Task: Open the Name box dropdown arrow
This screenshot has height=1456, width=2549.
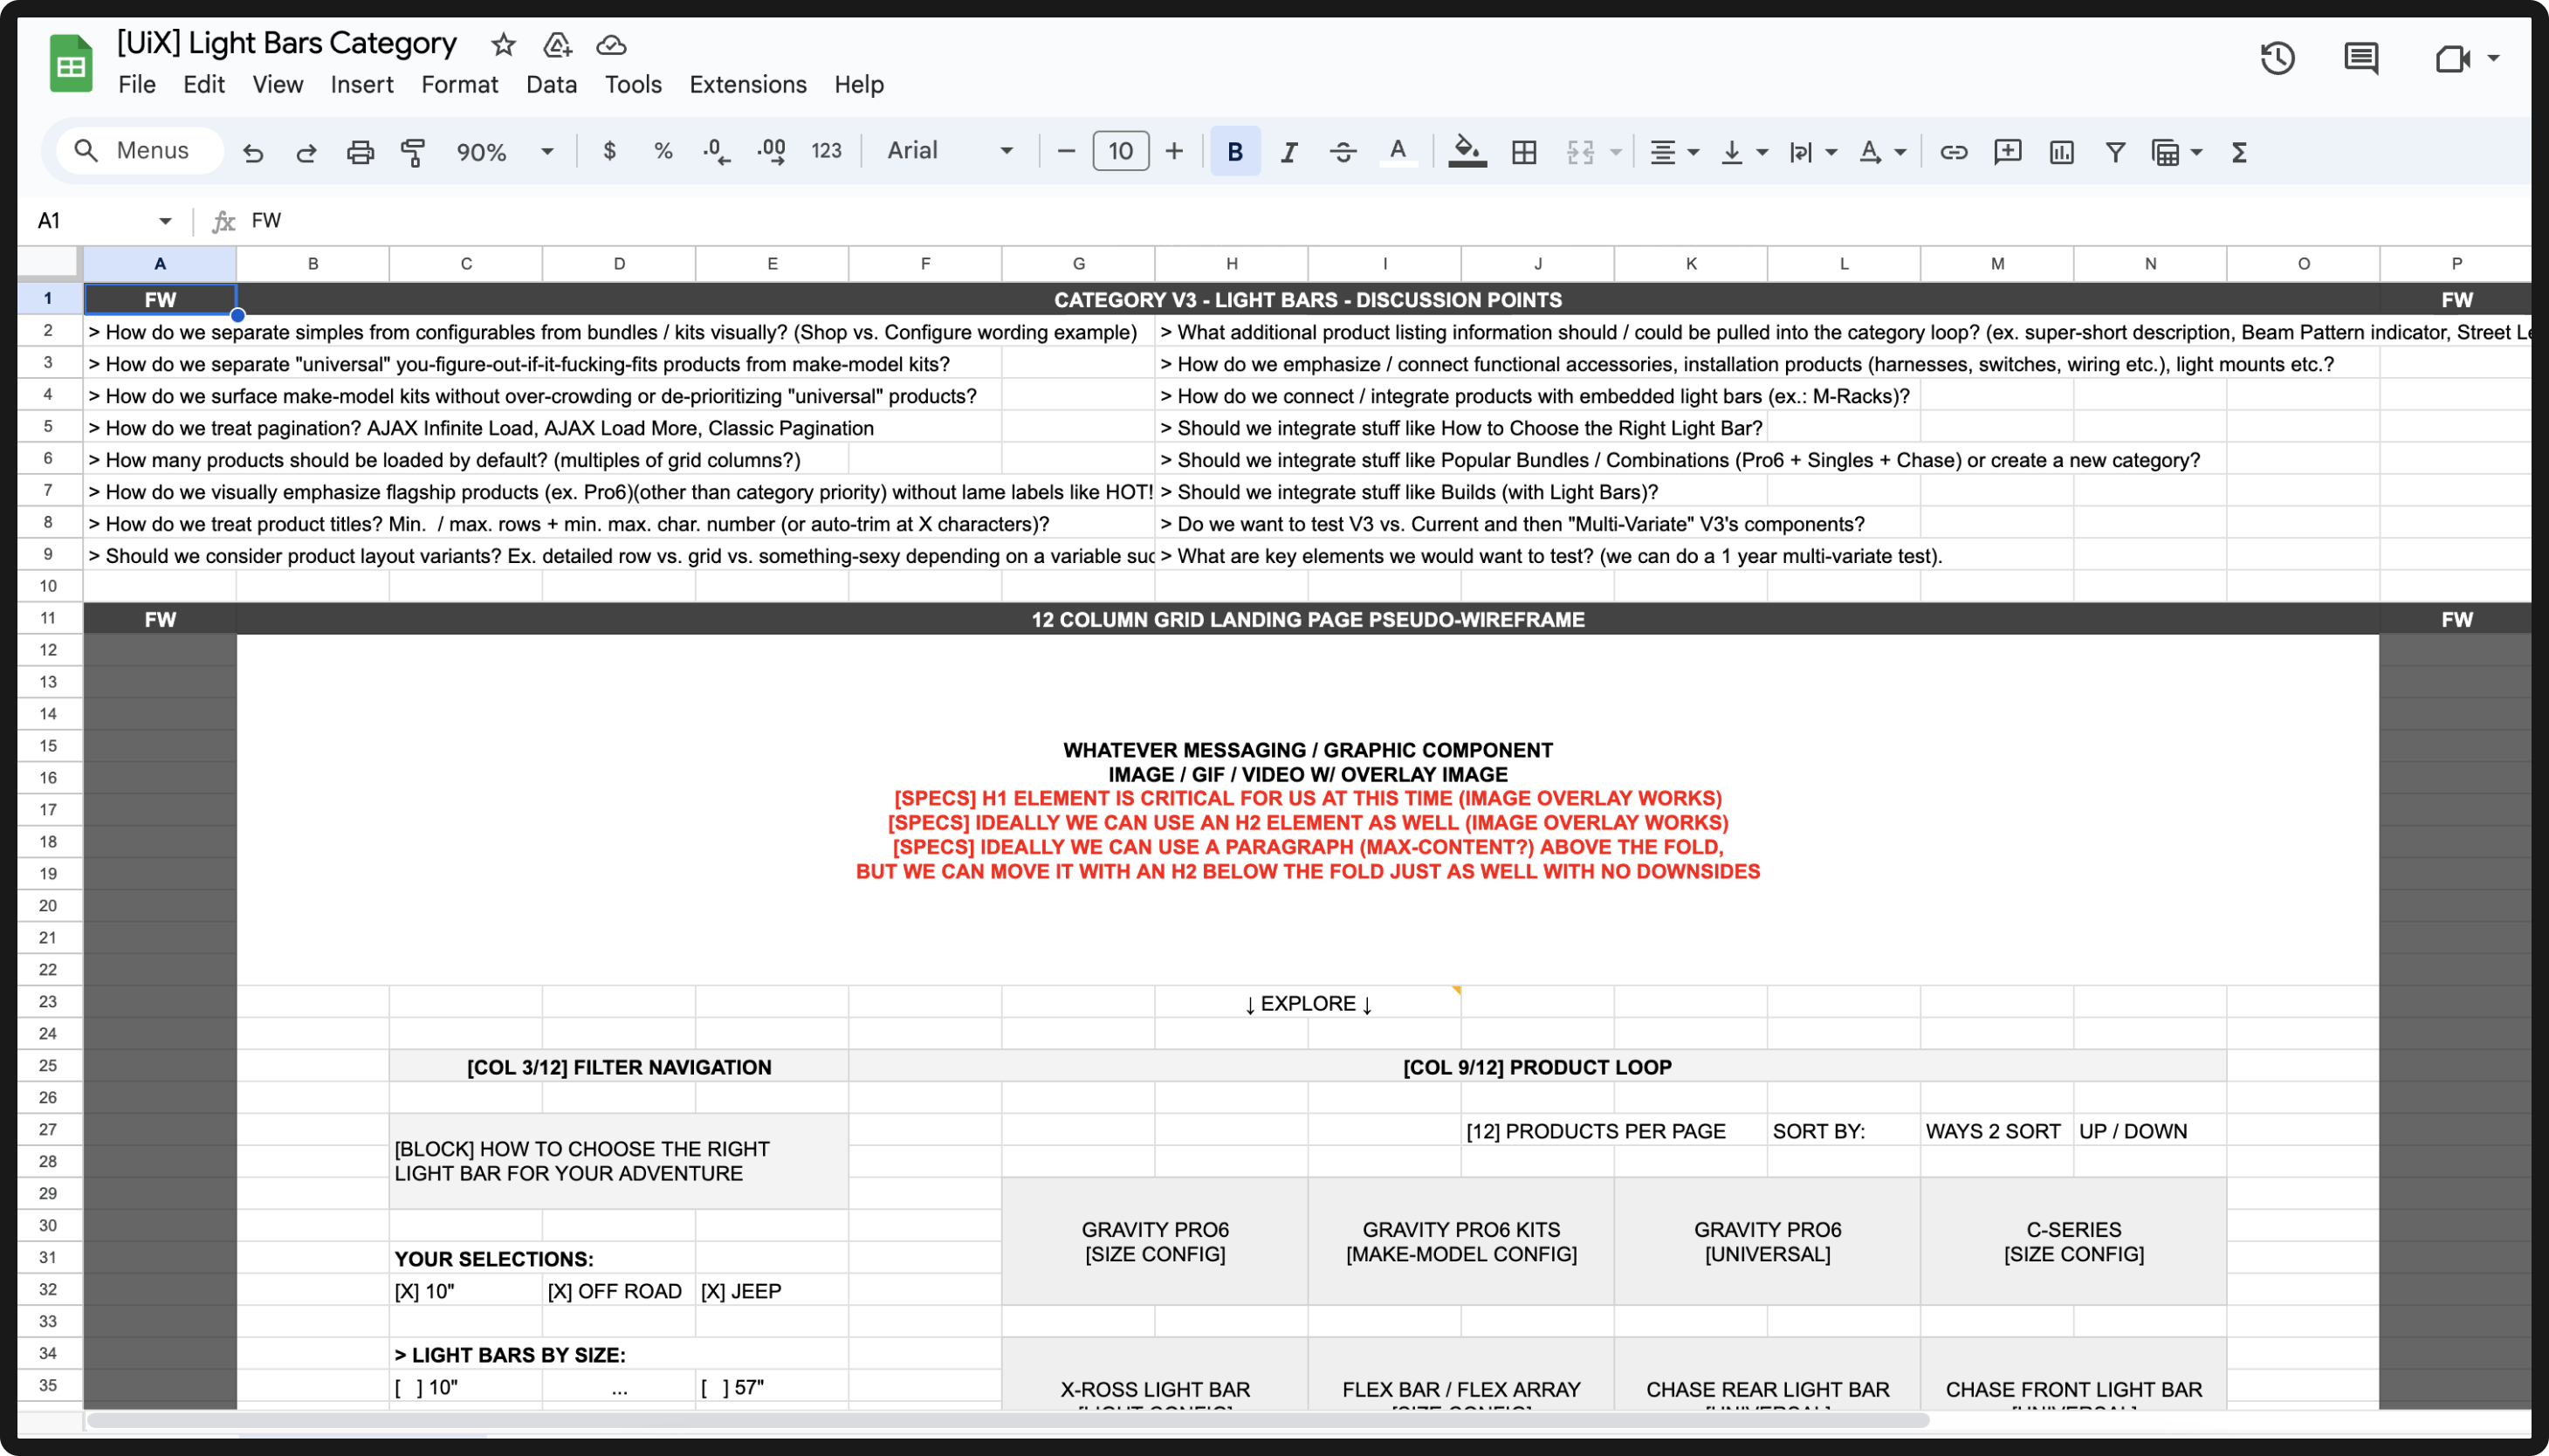Action: (x=165, y=220)
